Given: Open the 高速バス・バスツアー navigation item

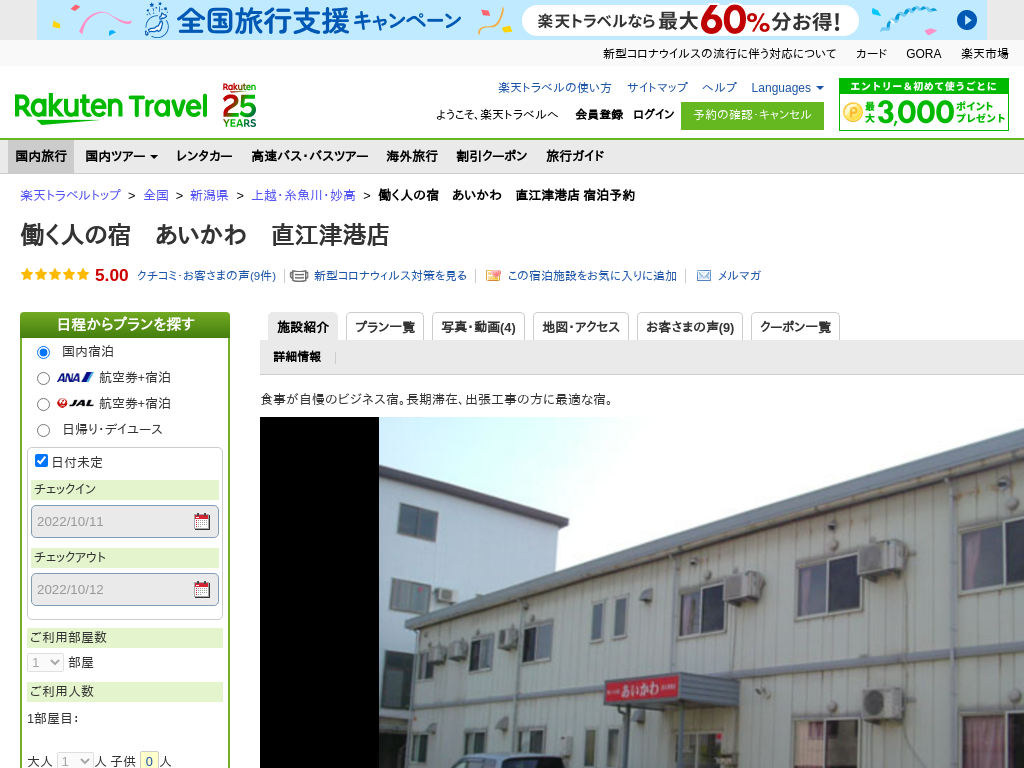Looking at the screenshot, I should 310,156.
